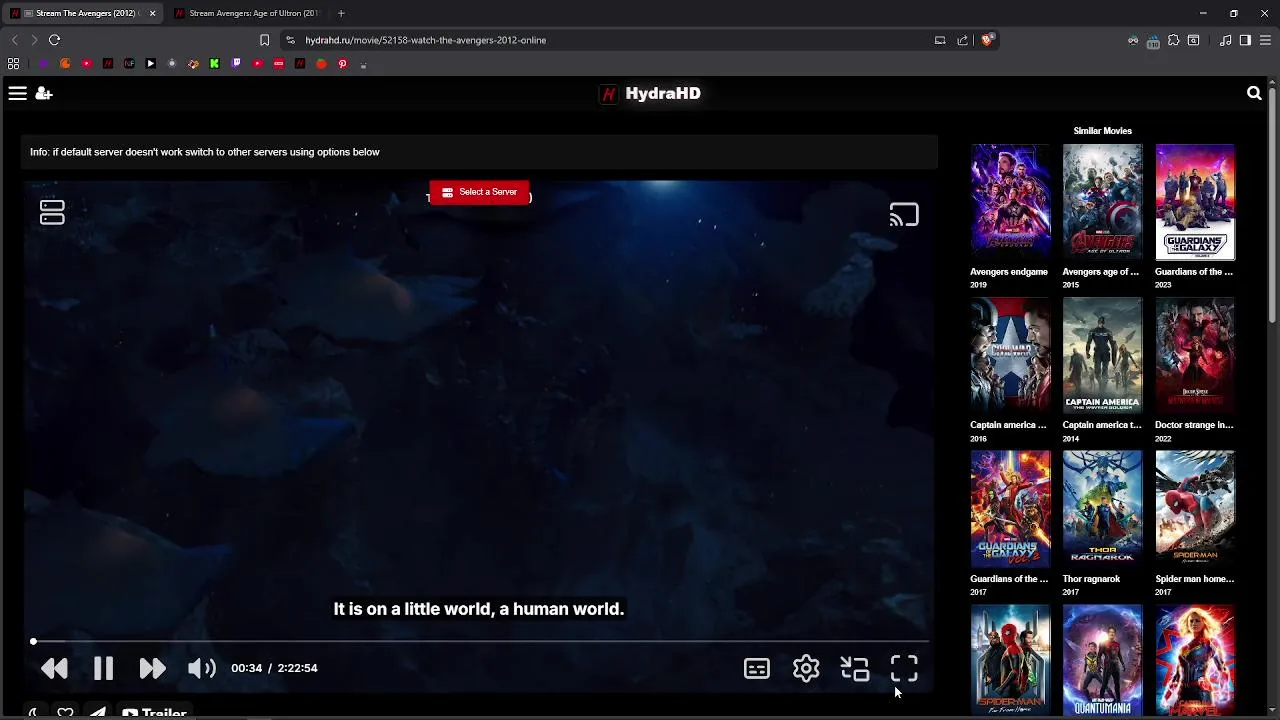The width and height of the screenshot is (1280, 720).
Task: Mute the player volume
Action: pyautogui.click(x=201, y=668)
